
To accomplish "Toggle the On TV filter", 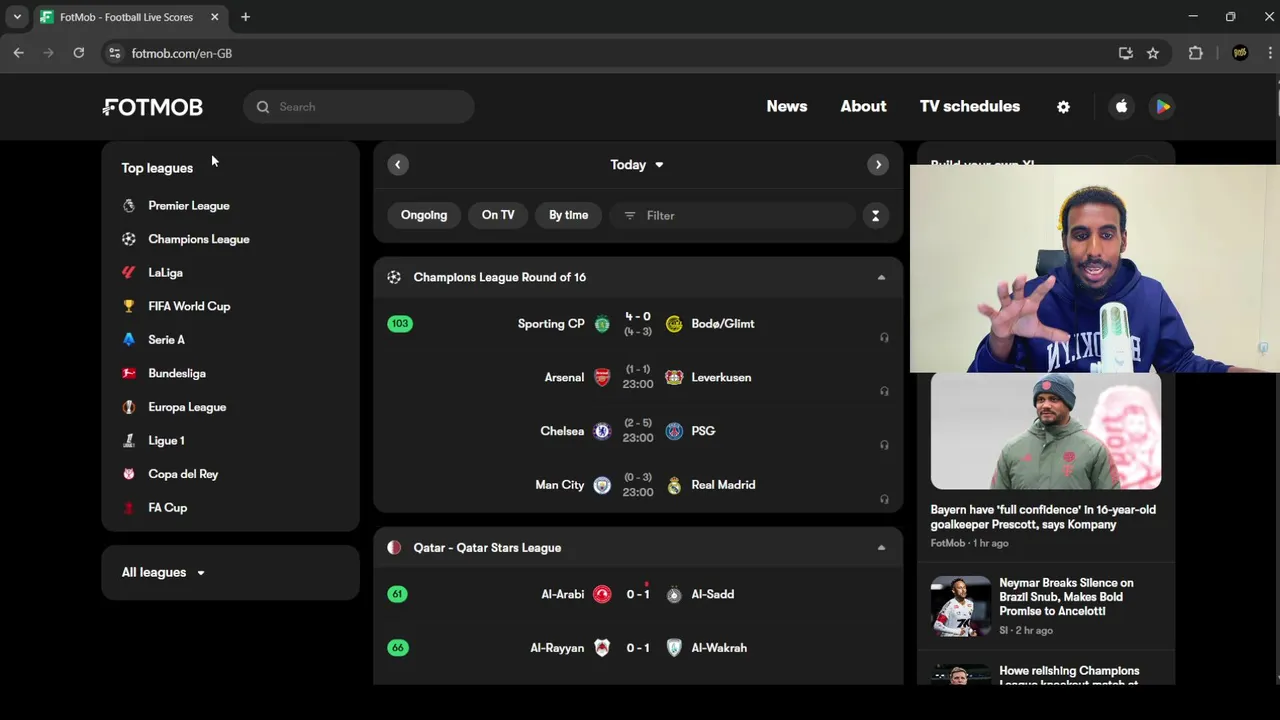I will [498, 215].
